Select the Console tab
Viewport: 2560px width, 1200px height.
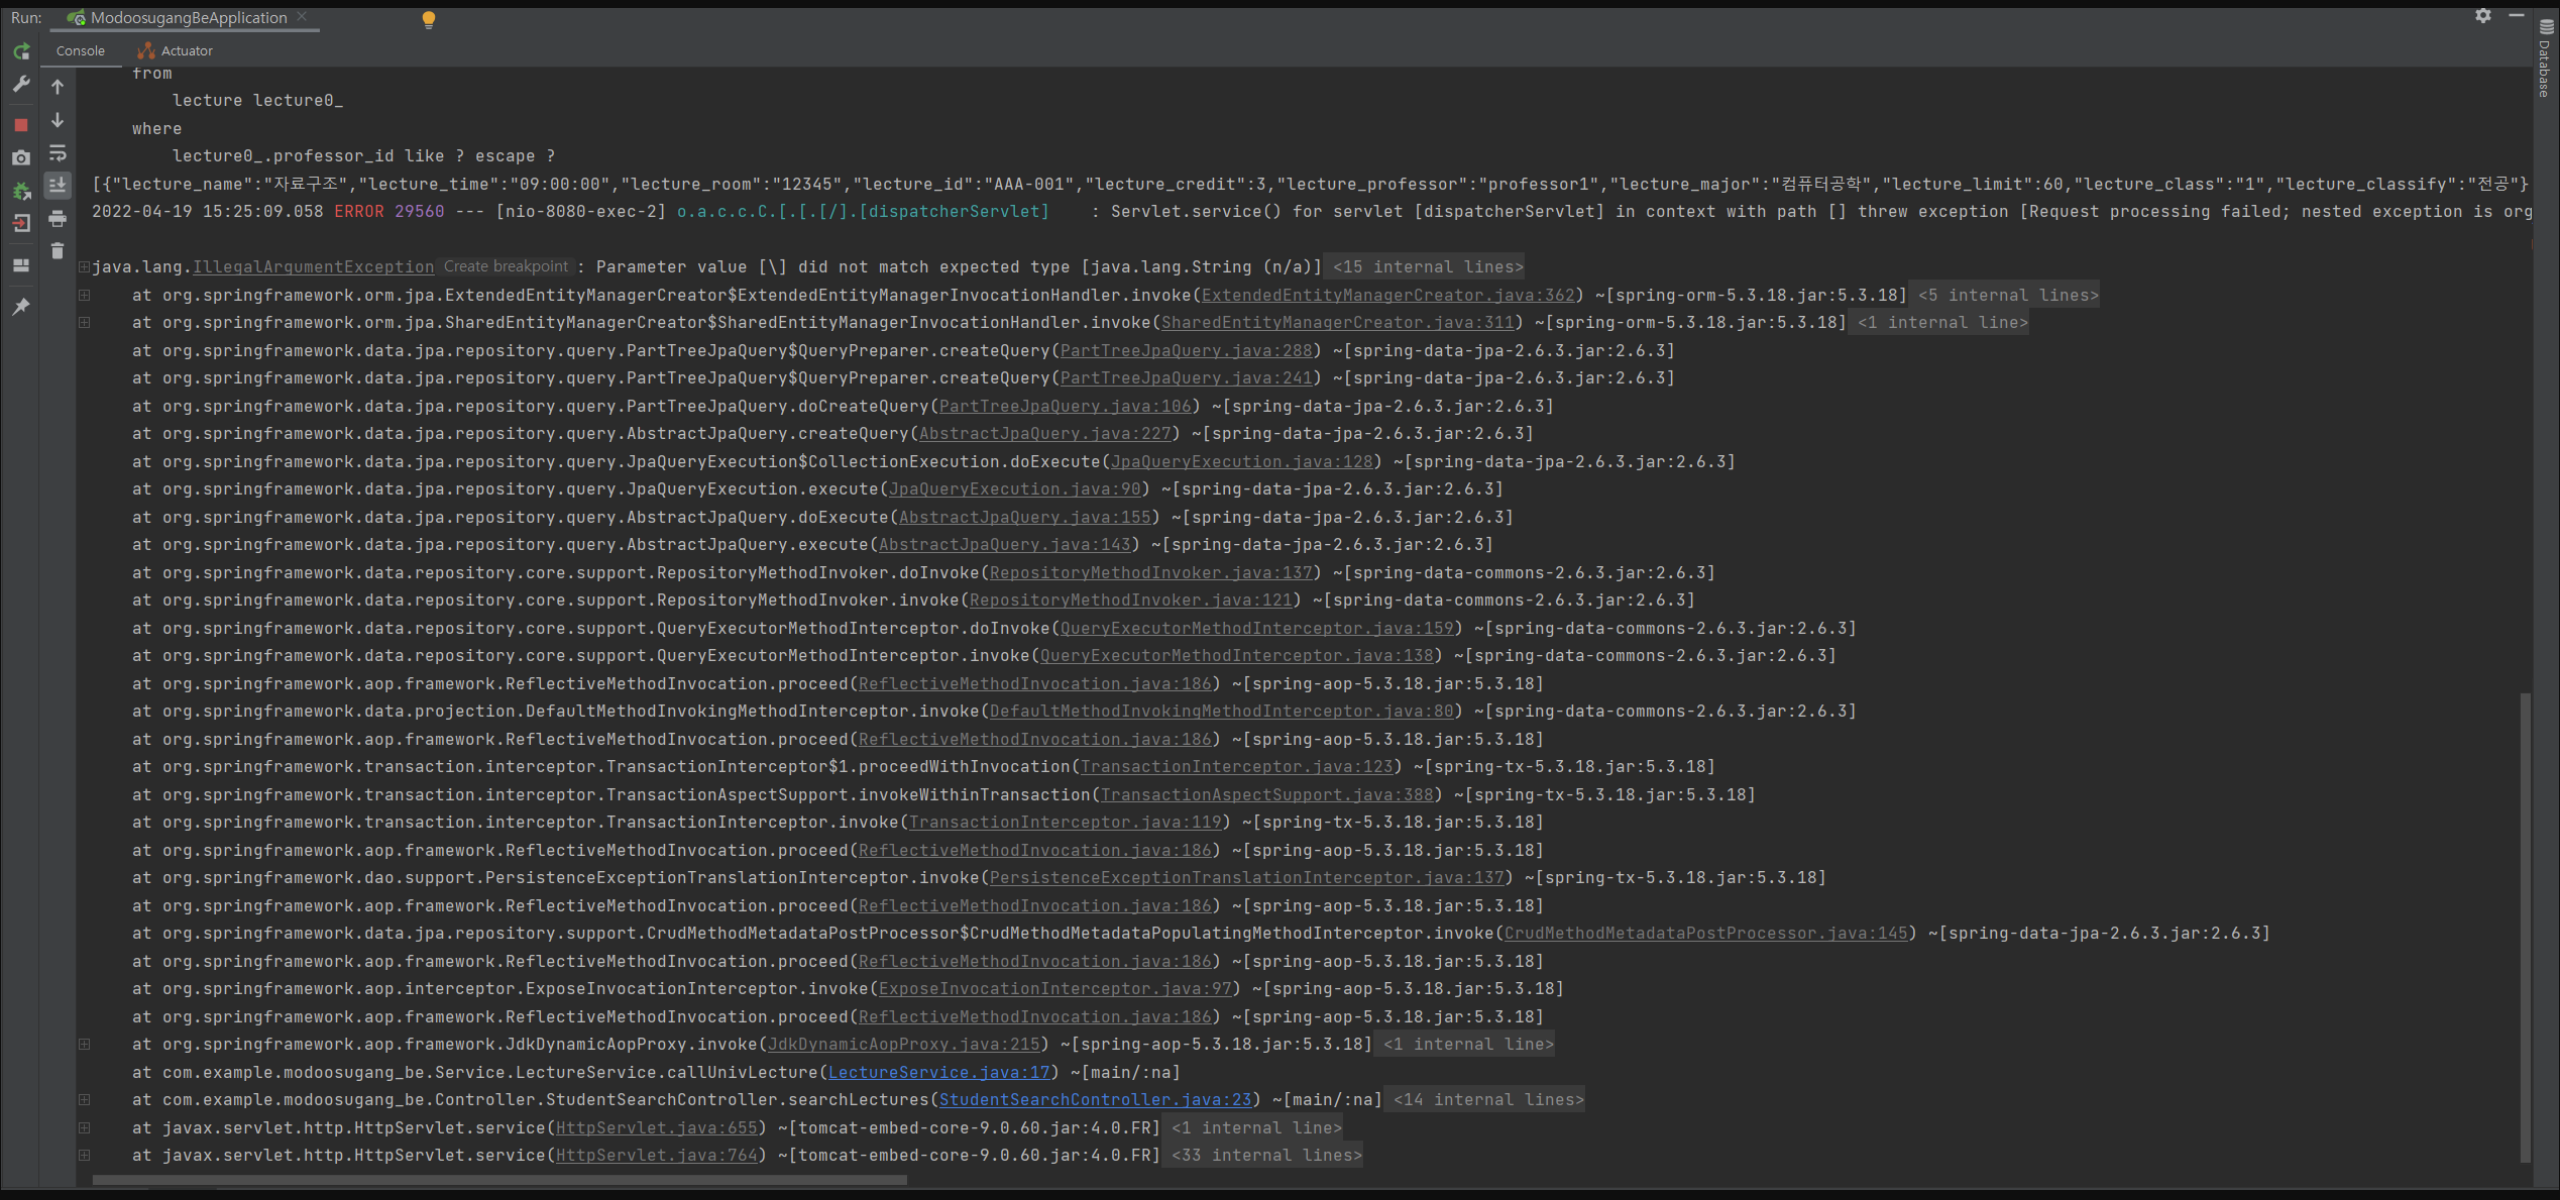(x=80, y=51)
